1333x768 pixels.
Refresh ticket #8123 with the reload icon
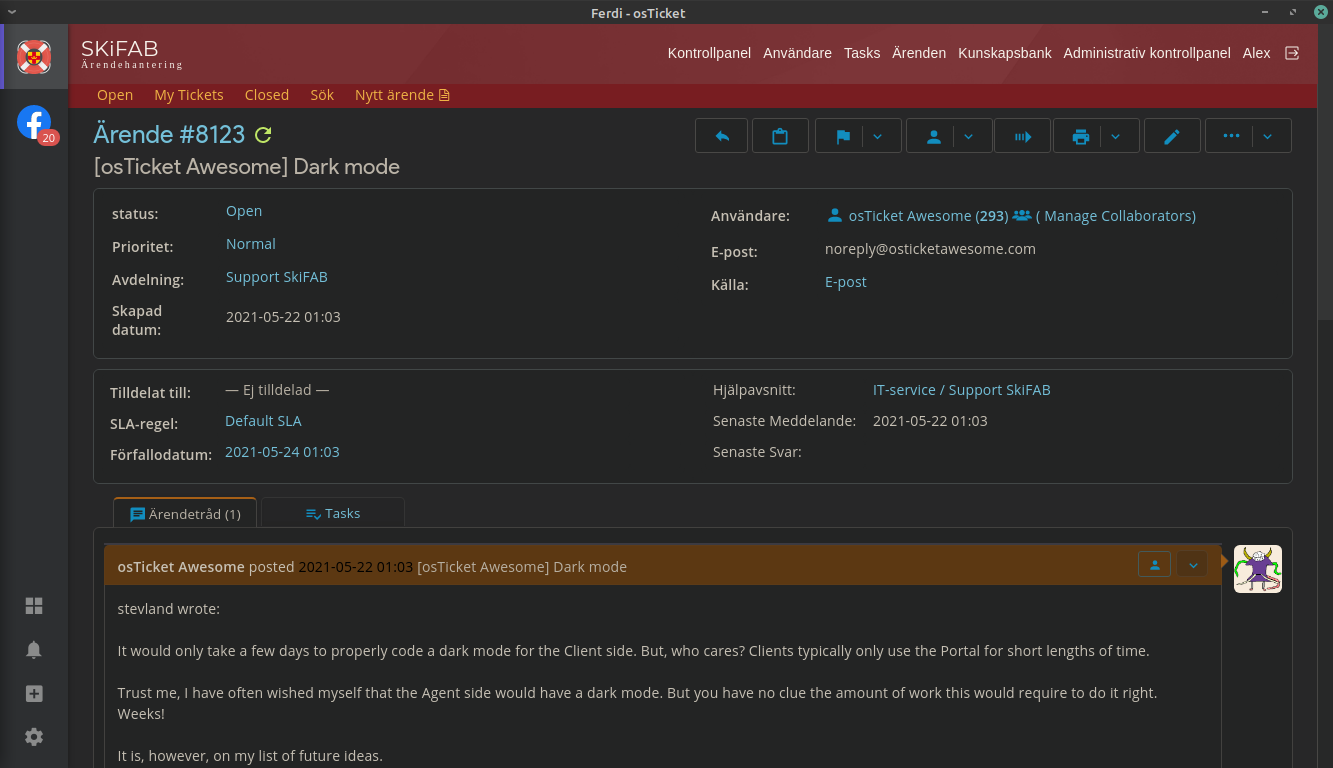263,135
